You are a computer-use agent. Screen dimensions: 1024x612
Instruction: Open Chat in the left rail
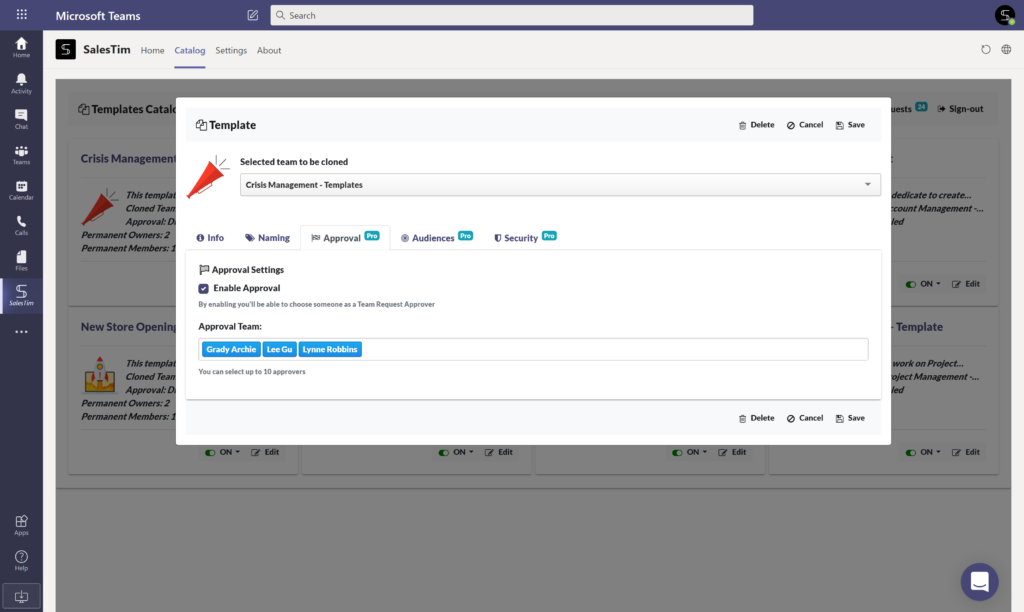point(22,119)
